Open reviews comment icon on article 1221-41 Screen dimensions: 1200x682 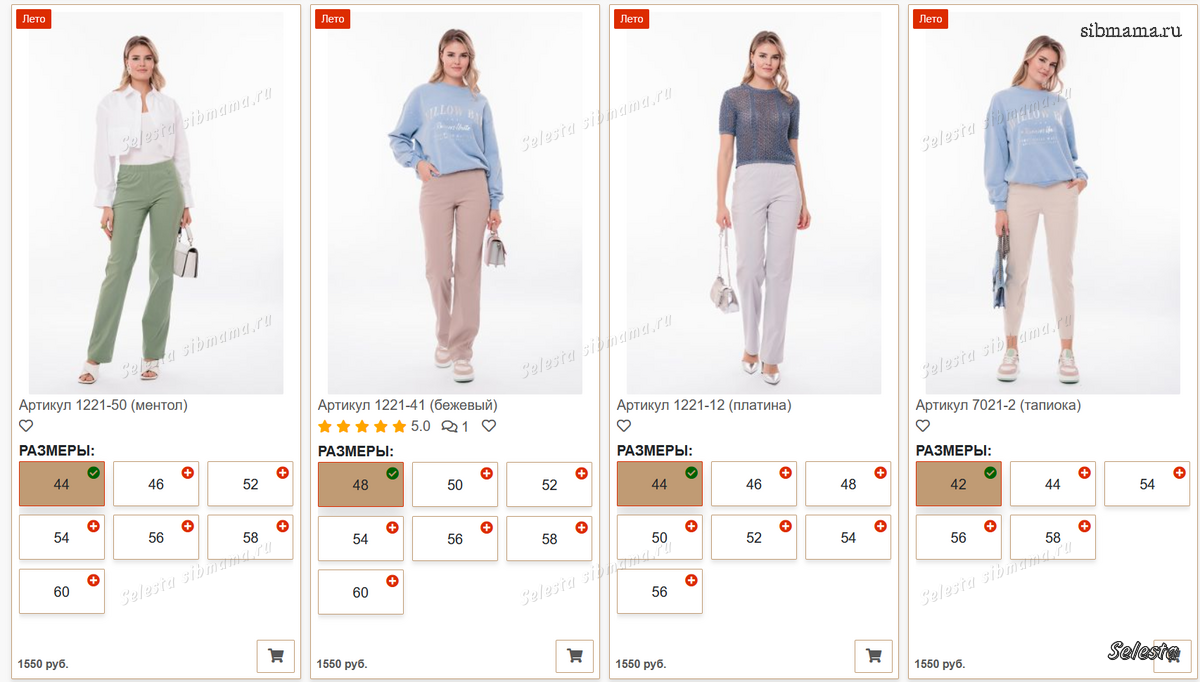[455, 426]
